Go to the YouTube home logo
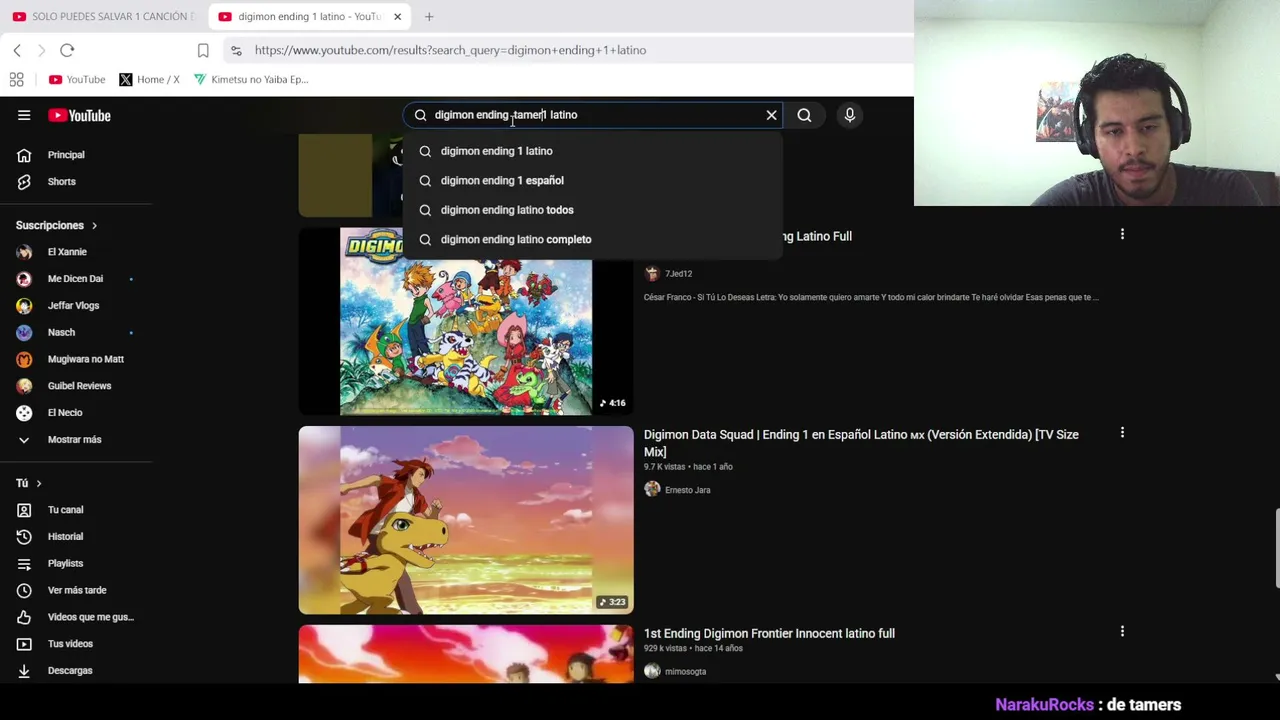 (79, 115)
